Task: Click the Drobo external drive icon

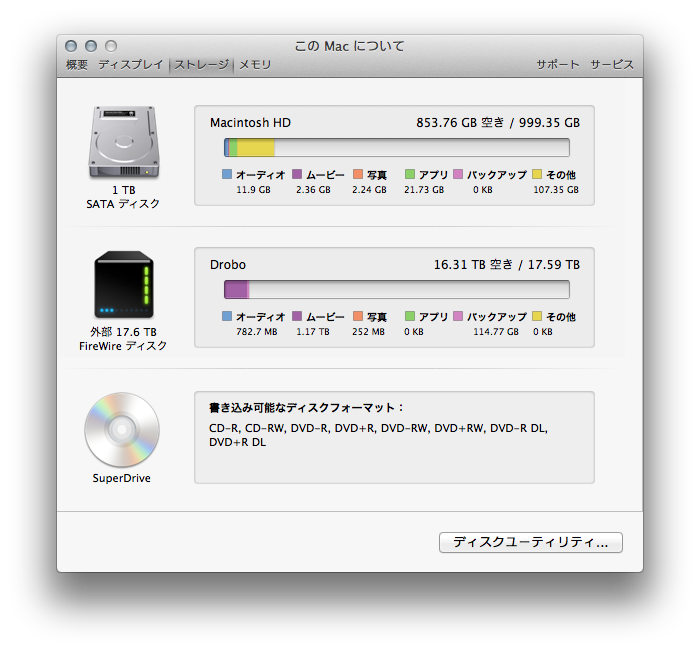Action: pos(124,284)
